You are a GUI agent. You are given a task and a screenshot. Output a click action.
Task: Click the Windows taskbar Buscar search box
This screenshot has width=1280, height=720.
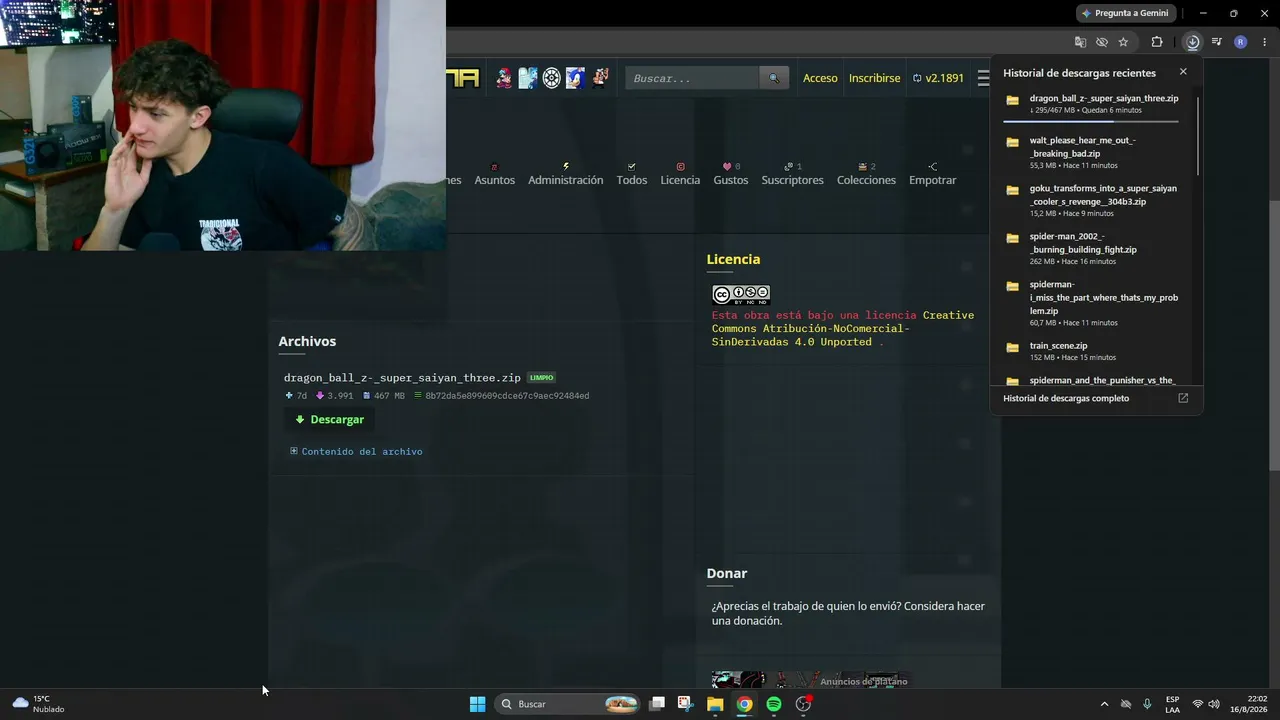coord(568,704)
